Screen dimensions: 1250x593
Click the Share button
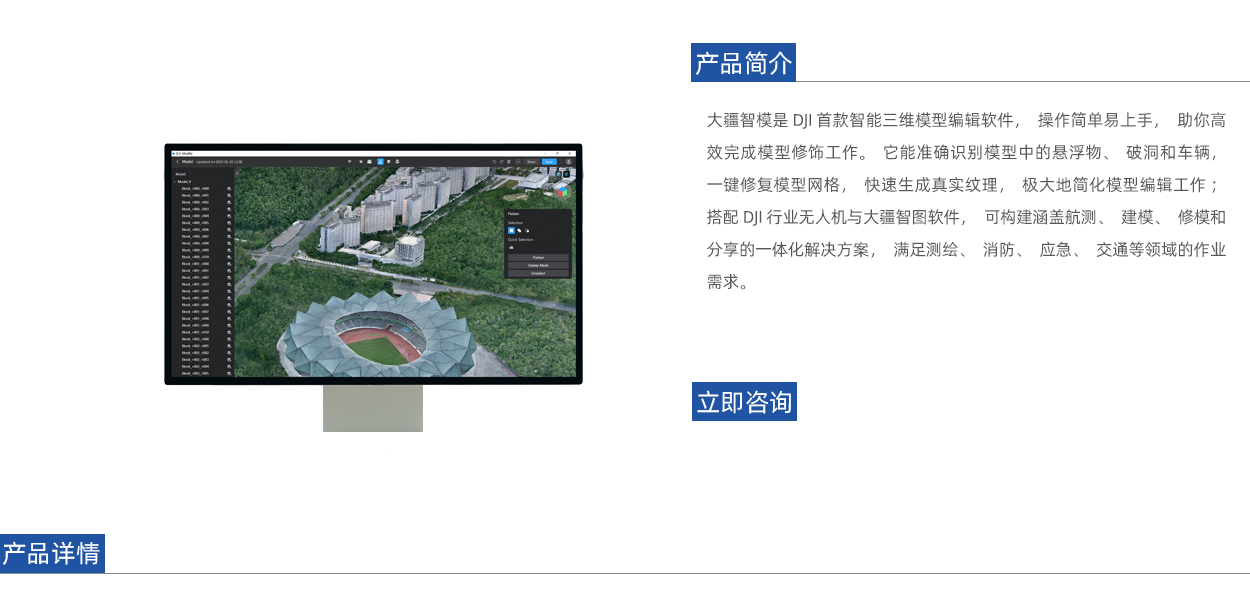pos(531,161)
